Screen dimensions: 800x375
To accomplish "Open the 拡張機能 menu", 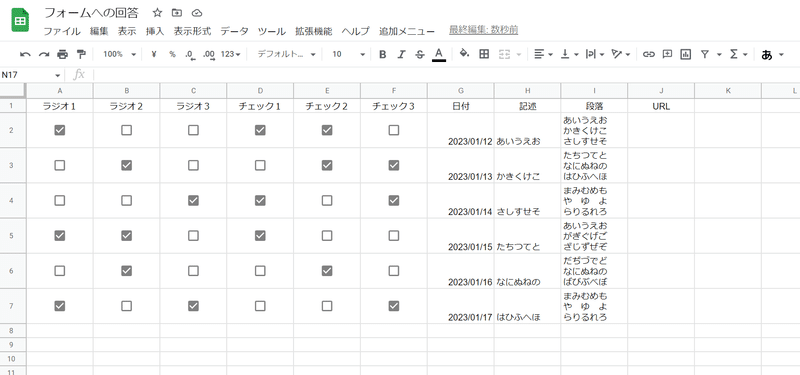I will 313,31.
